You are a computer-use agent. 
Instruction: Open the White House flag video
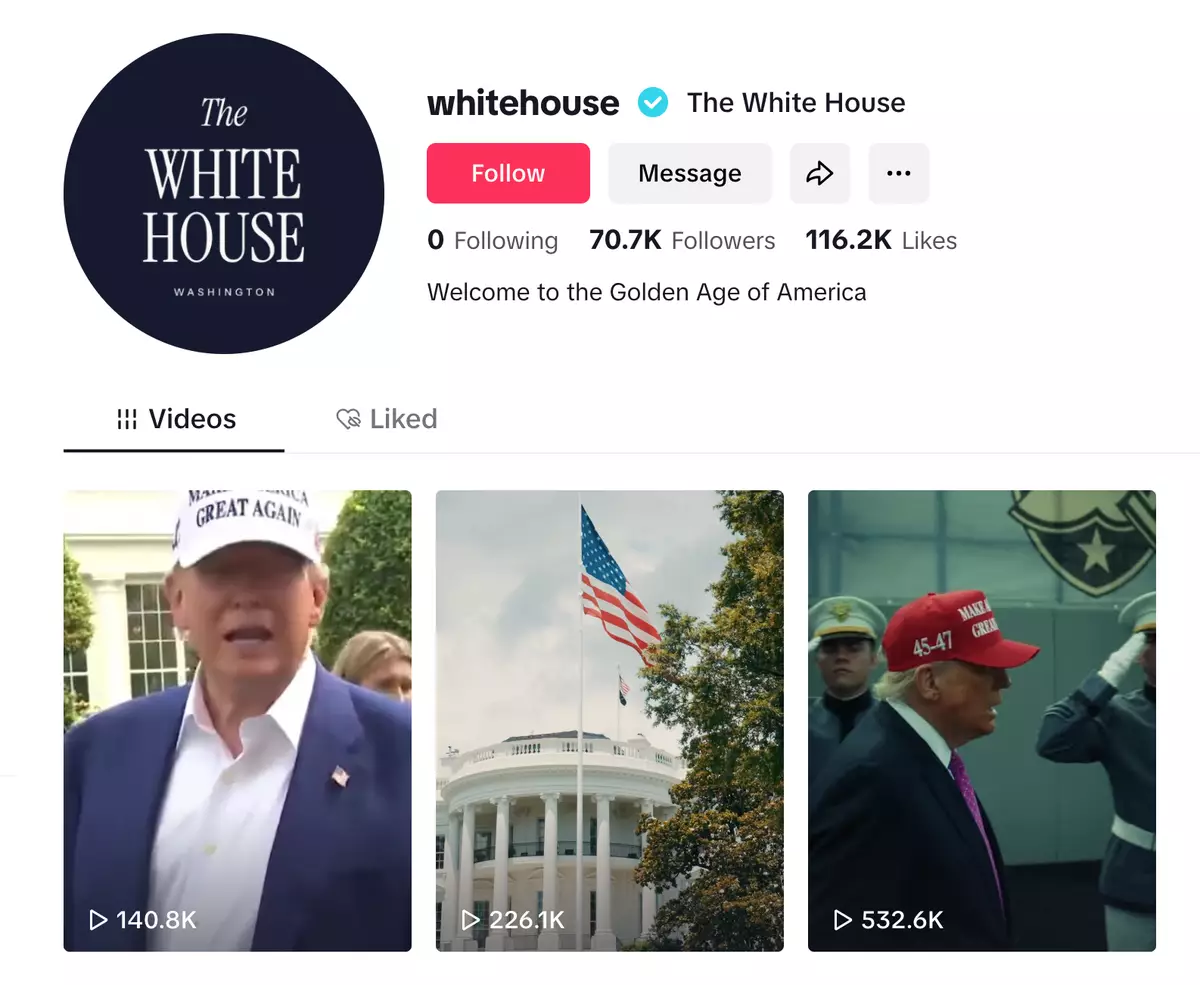pos(610,720)
